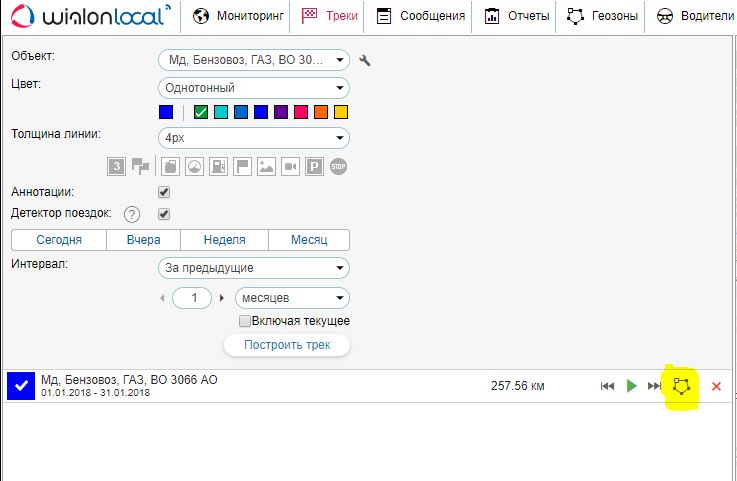Toggle the parking (P) marker icon
737x481 pixels.
[314, 166]
